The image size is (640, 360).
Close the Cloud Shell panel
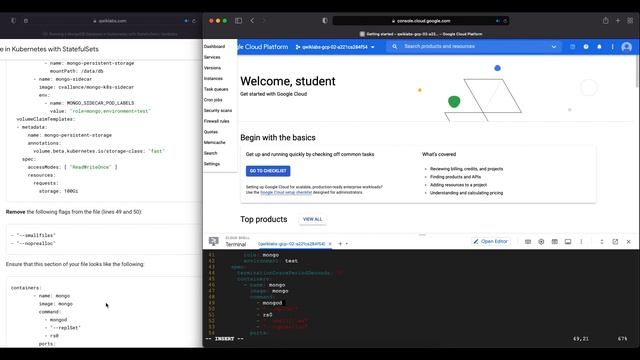pos(629,242)
